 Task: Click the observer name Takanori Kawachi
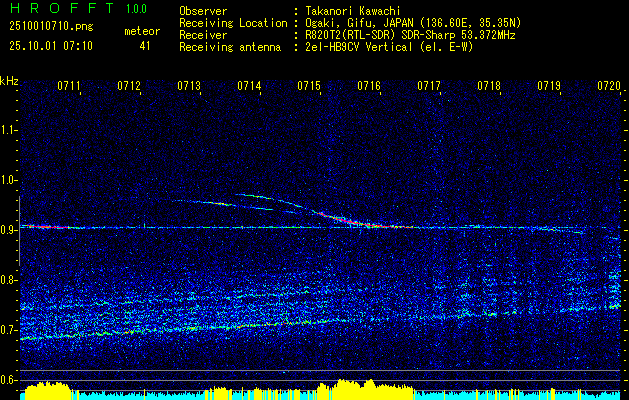pos(353,11)
